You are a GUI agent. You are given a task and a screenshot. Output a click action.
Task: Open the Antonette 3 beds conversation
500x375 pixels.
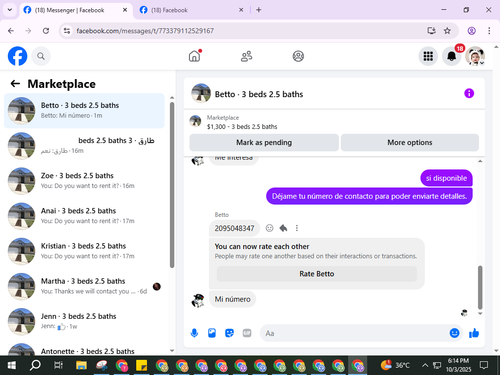(84, 349)
